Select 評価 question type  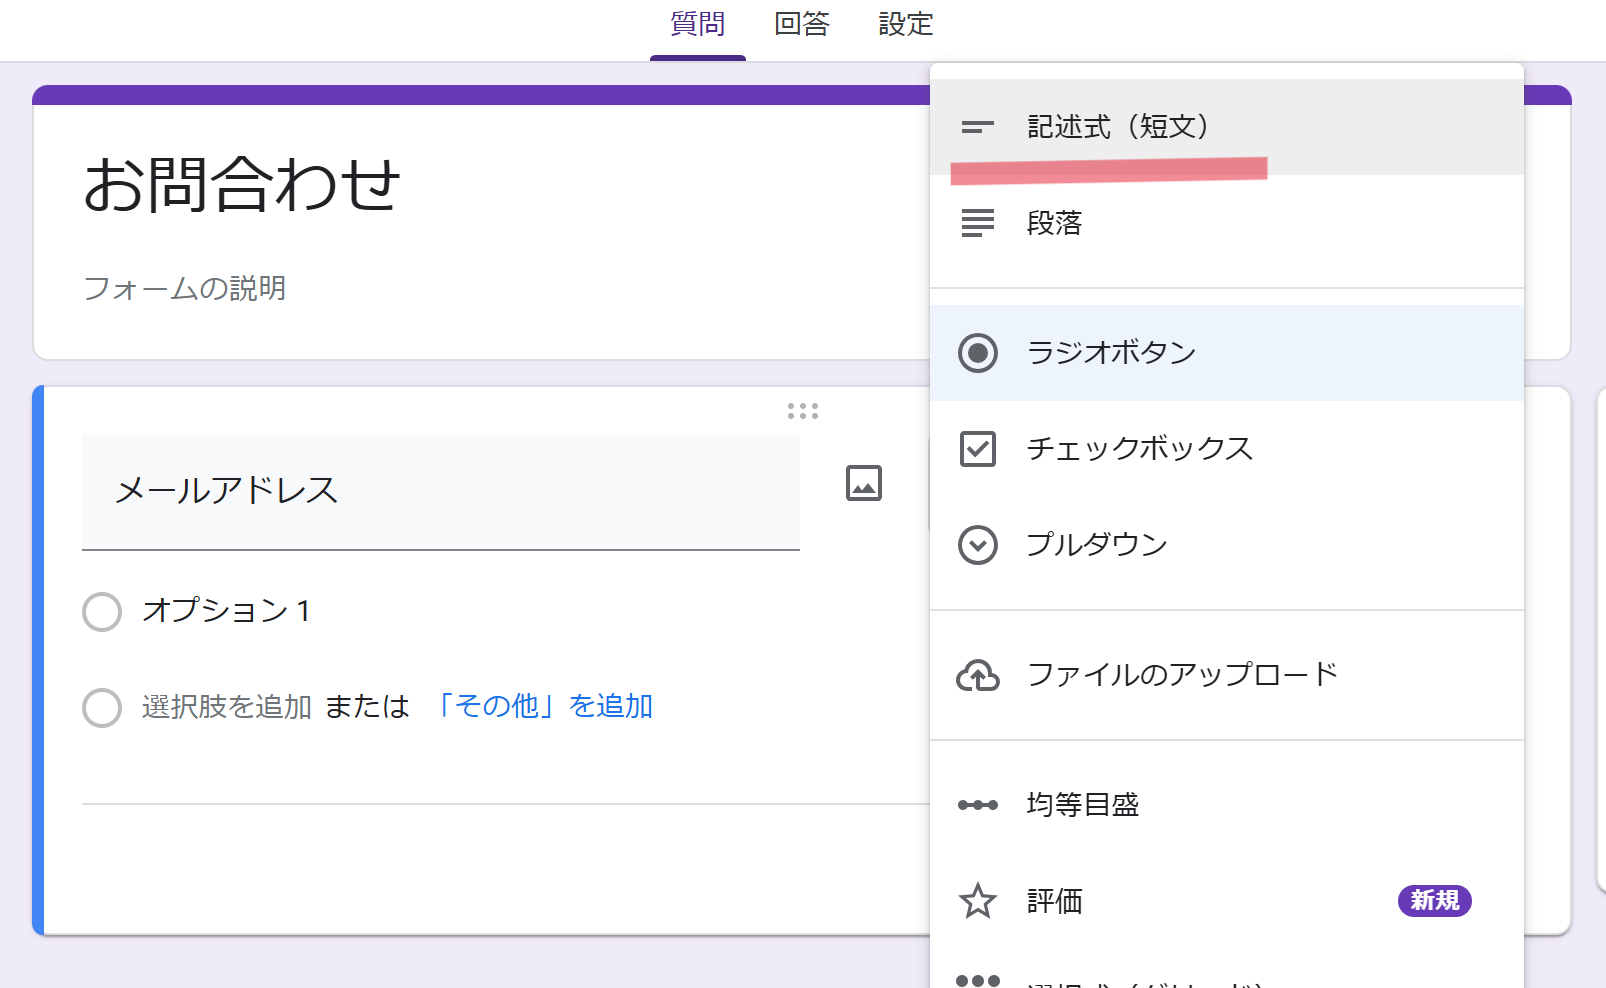pos(1227,901)
